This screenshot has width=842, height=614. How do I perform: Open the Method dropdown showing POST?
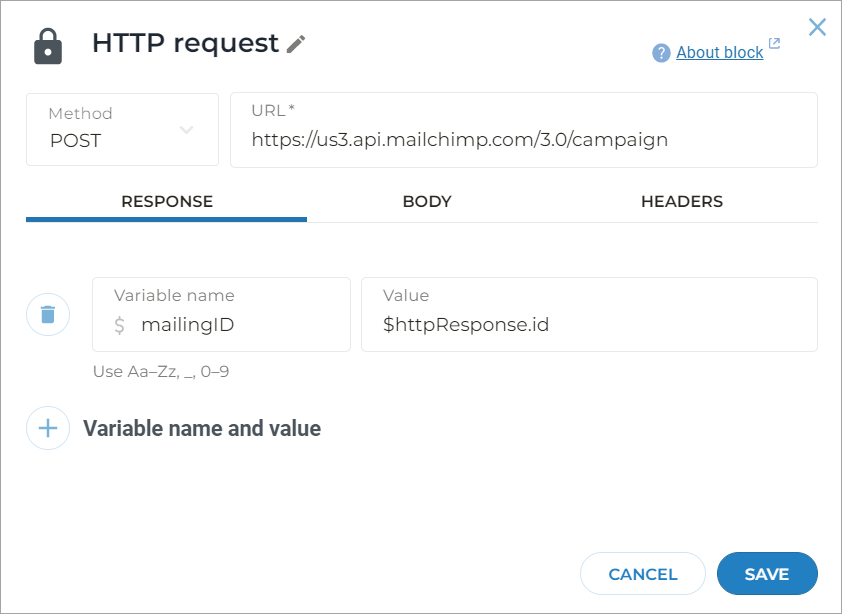(x=122, y=130)
